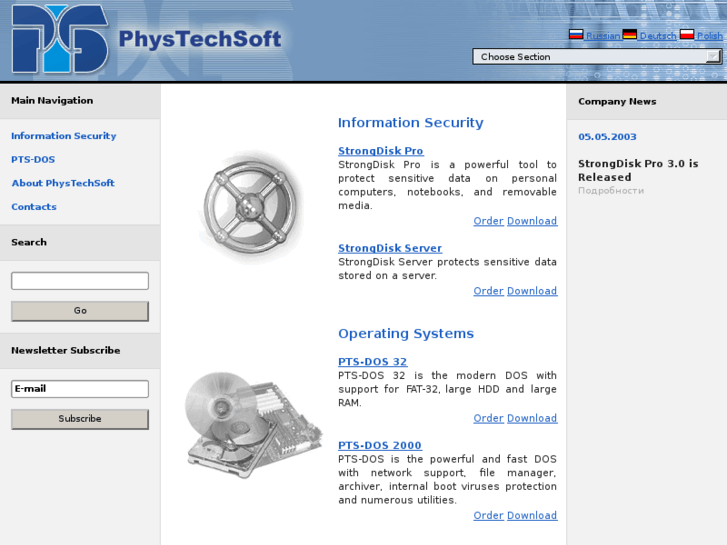Open Contacts navigation item
727x545 pixels.
[x=34, y=207]
